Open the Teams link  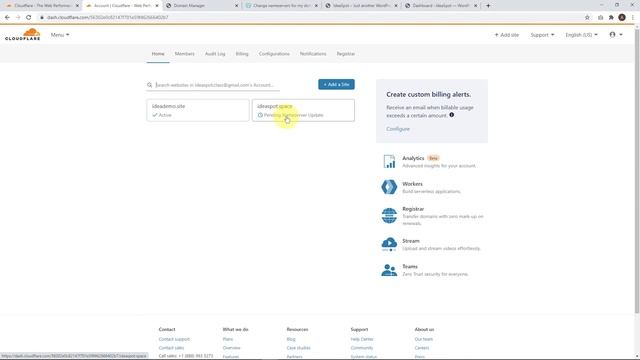[410, 267]
